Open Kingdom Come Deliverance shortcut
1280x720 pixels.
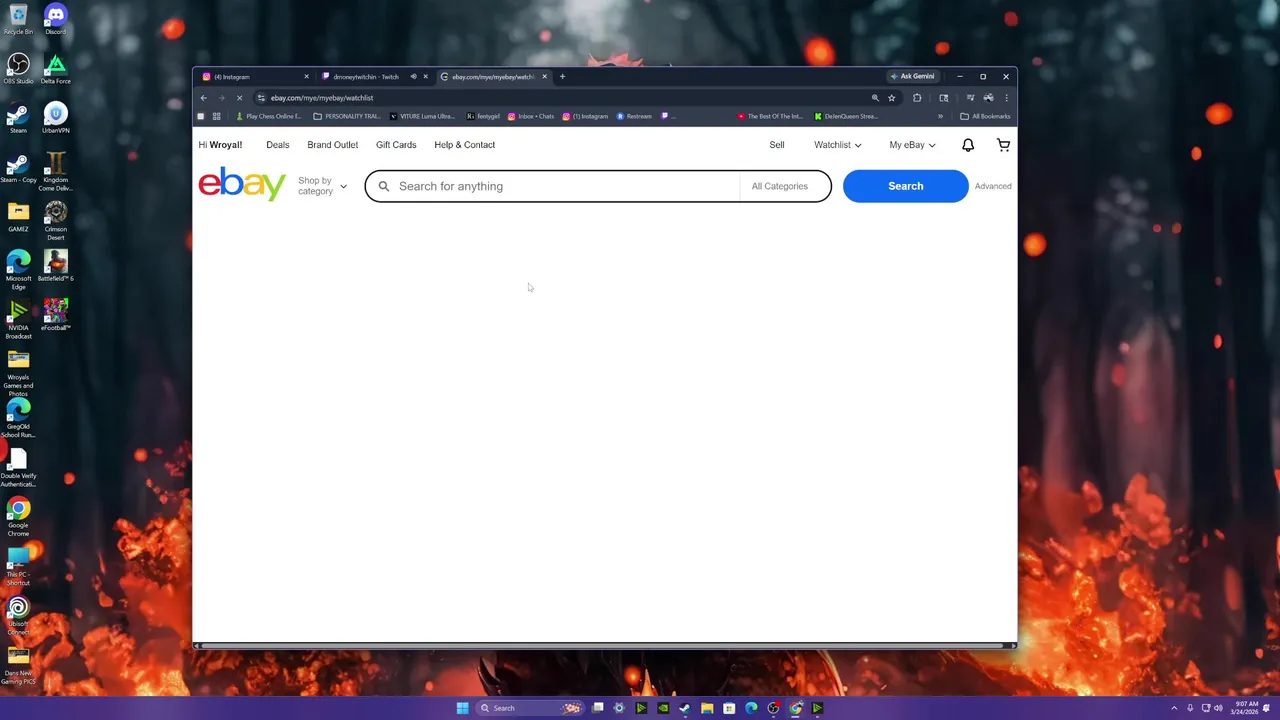pos(55,170)
